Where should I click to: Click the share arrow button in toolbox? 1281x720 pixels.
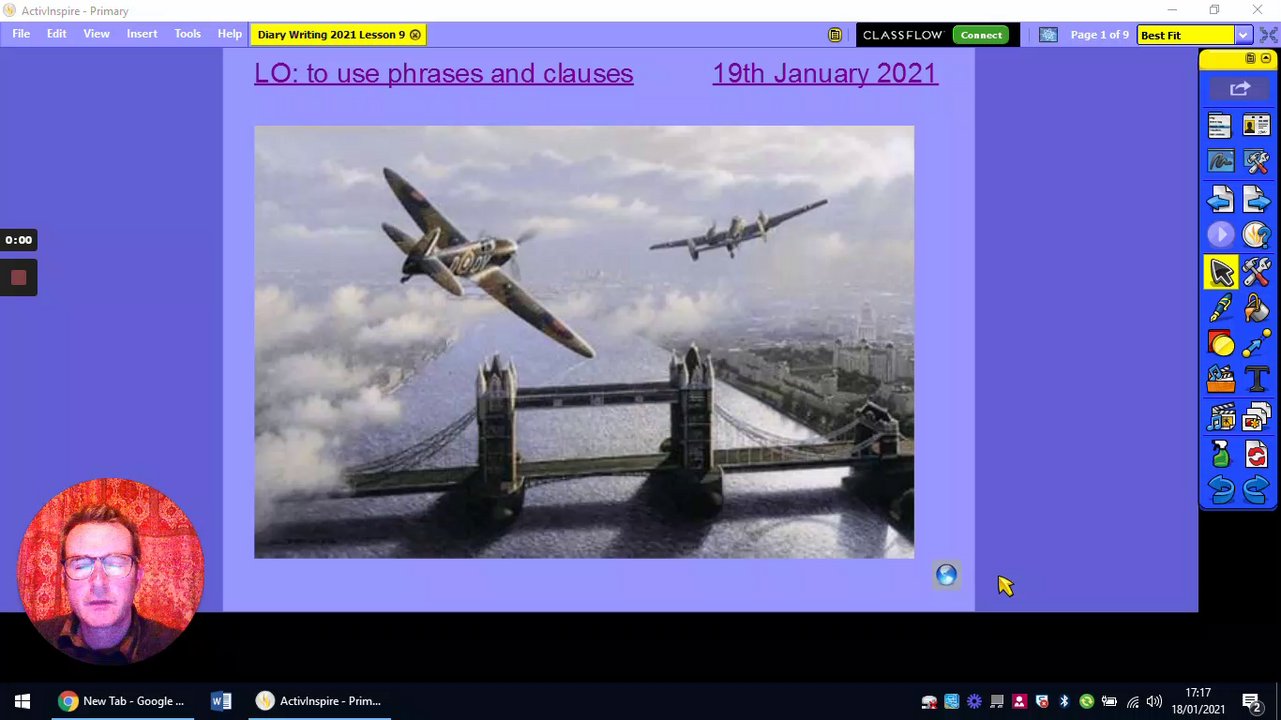(x=1239, y=89)
